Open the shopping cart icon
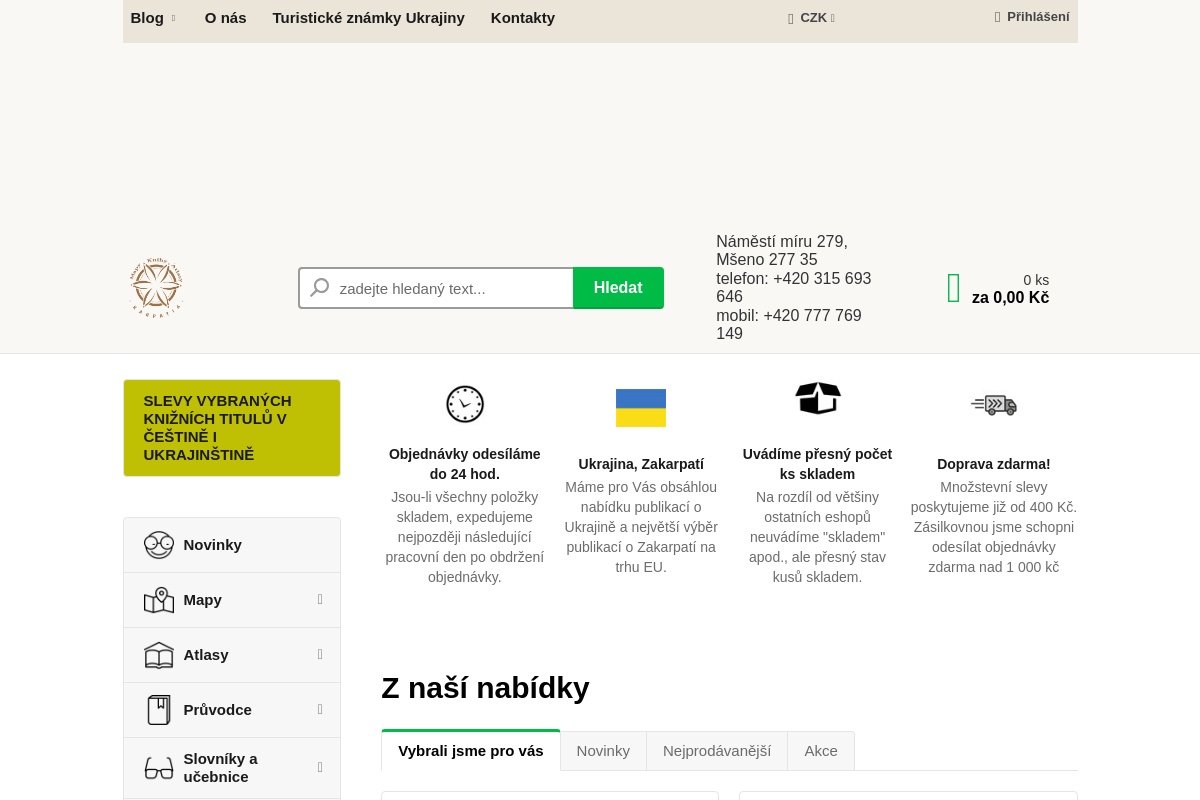The width and height of the screenshot is (1200, 800). click(x=953, y=288)
